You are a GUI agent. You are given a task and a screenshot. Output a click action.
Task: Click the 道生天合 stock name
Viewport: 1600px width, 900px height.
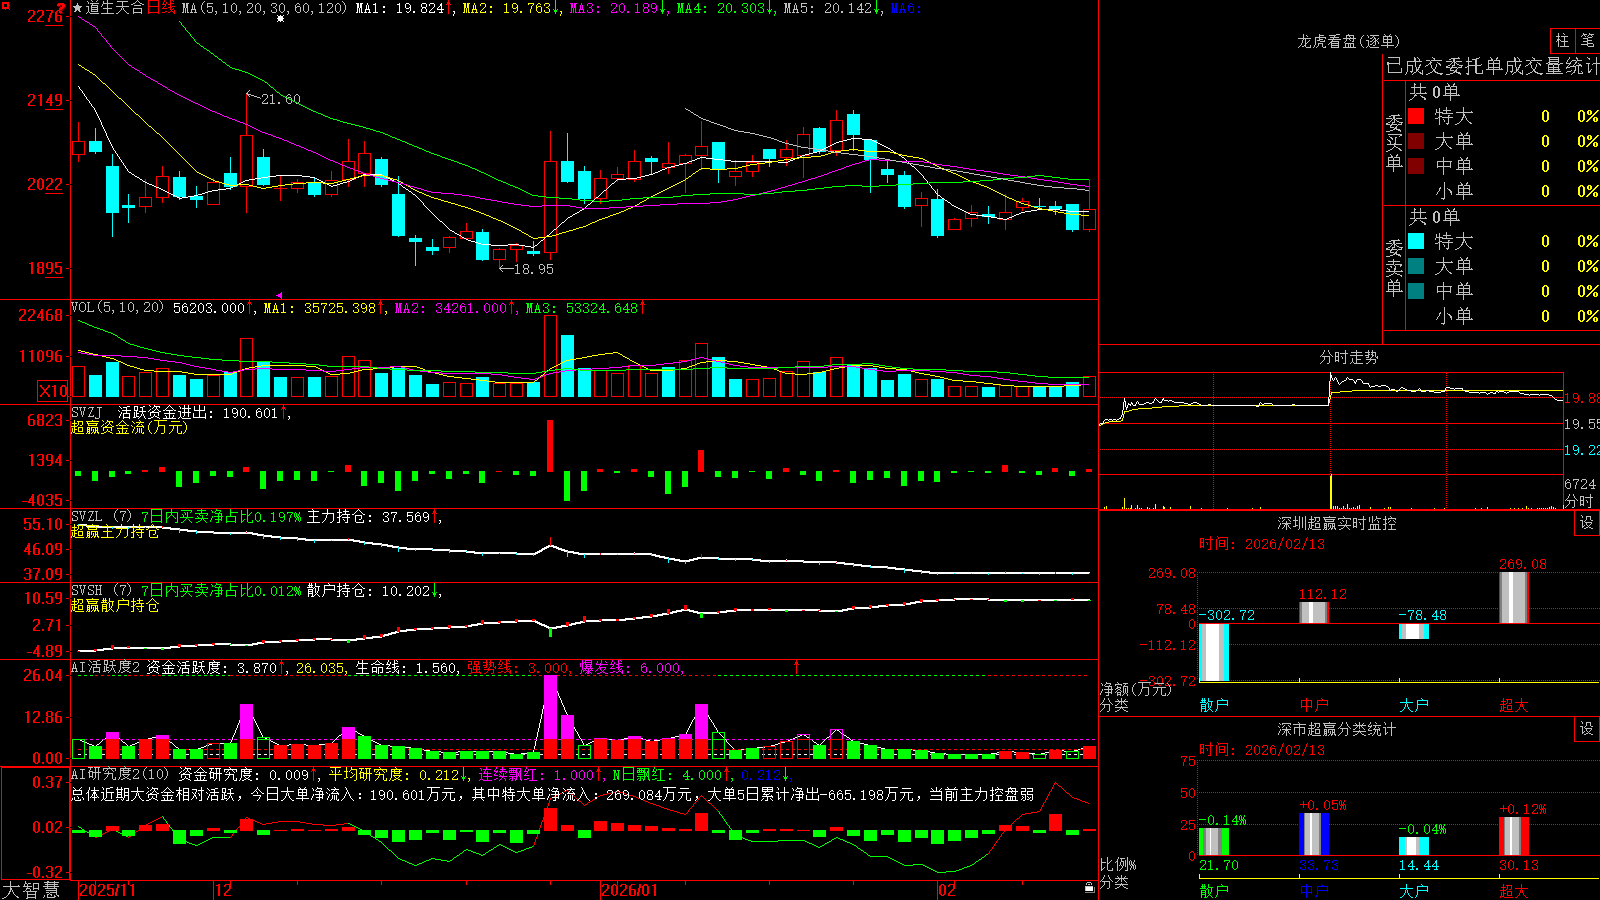pyautogui.click(x=114, y=8)
